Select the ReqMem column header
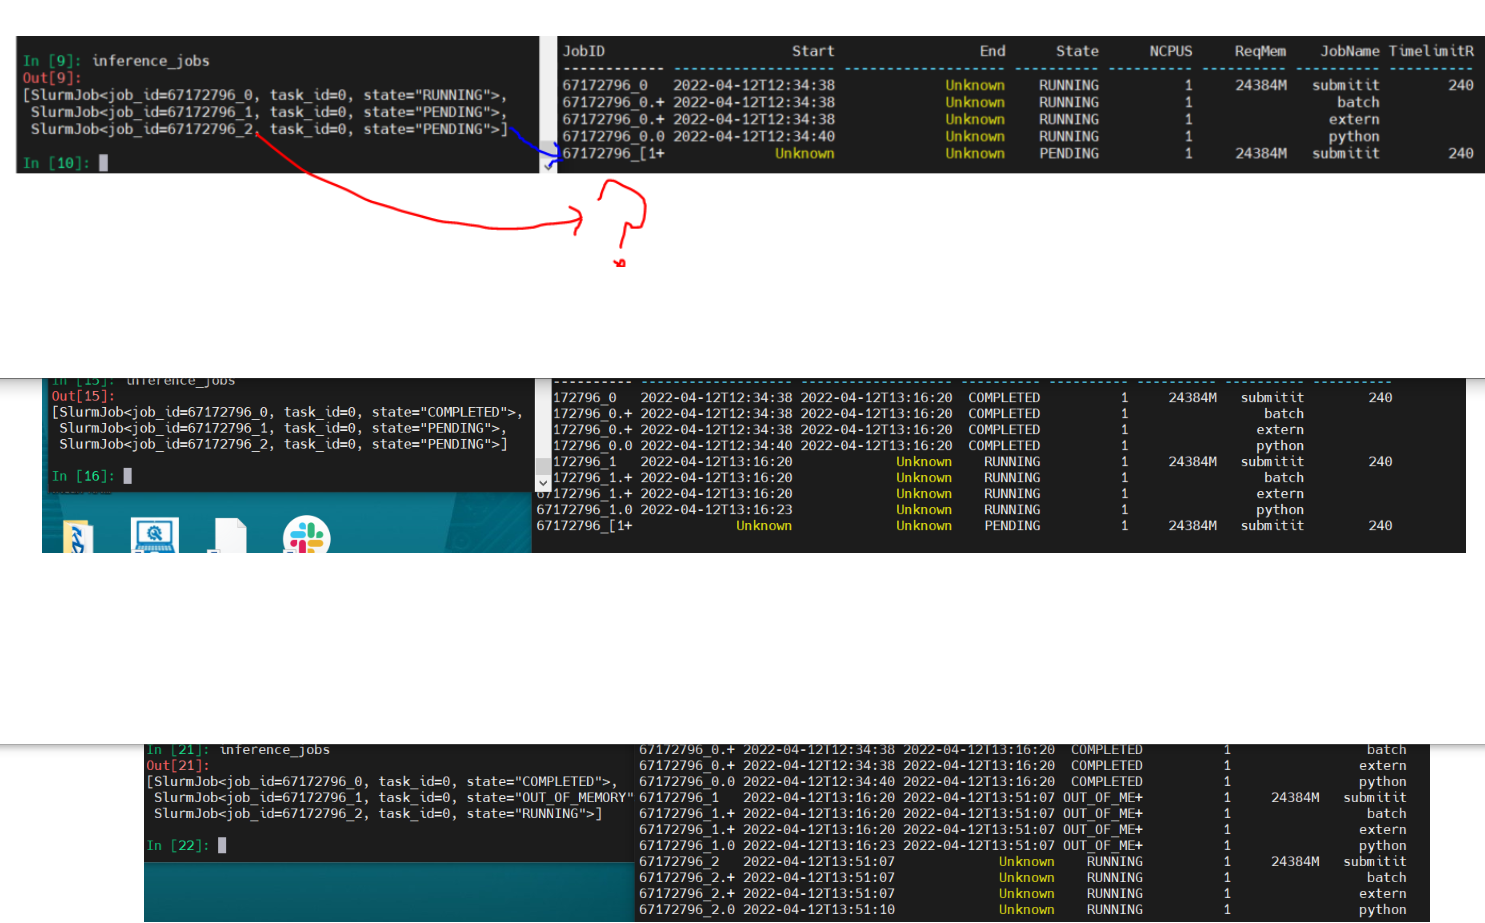Screen dimensions: 1485x923 coord(1260,51)
